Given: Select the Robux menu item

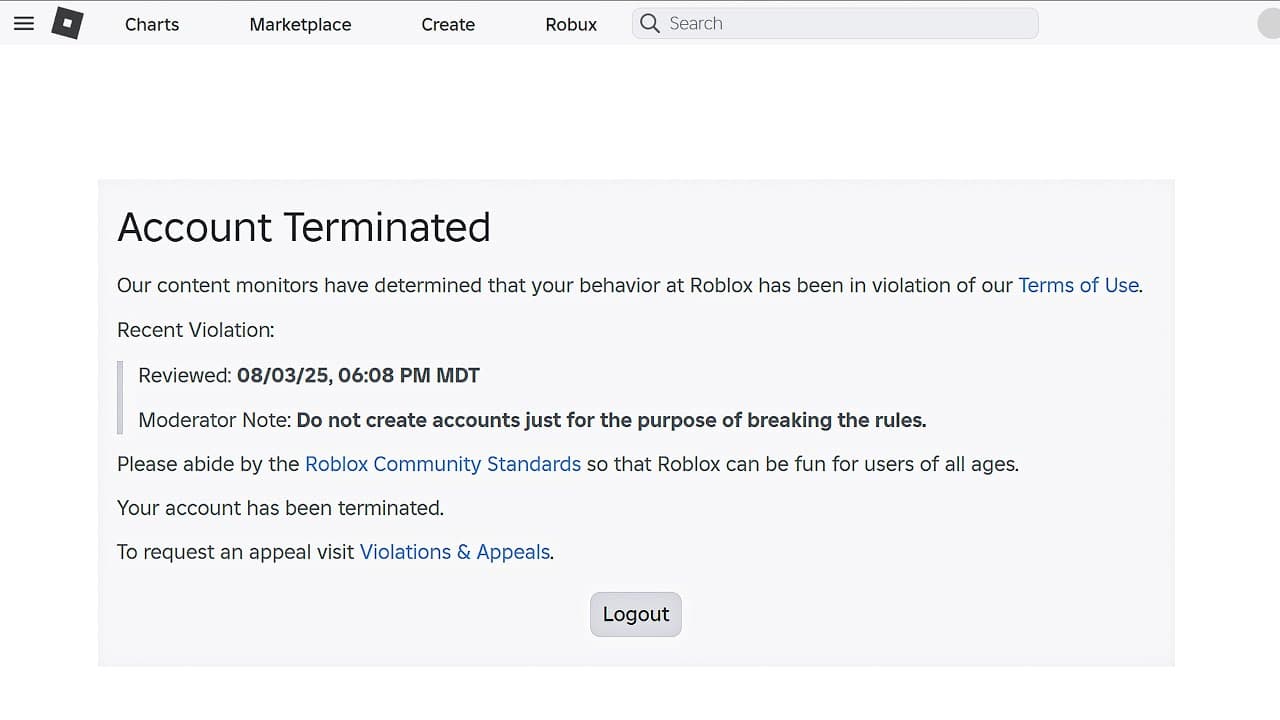Looking at the screenshot, I should (571, 24).
